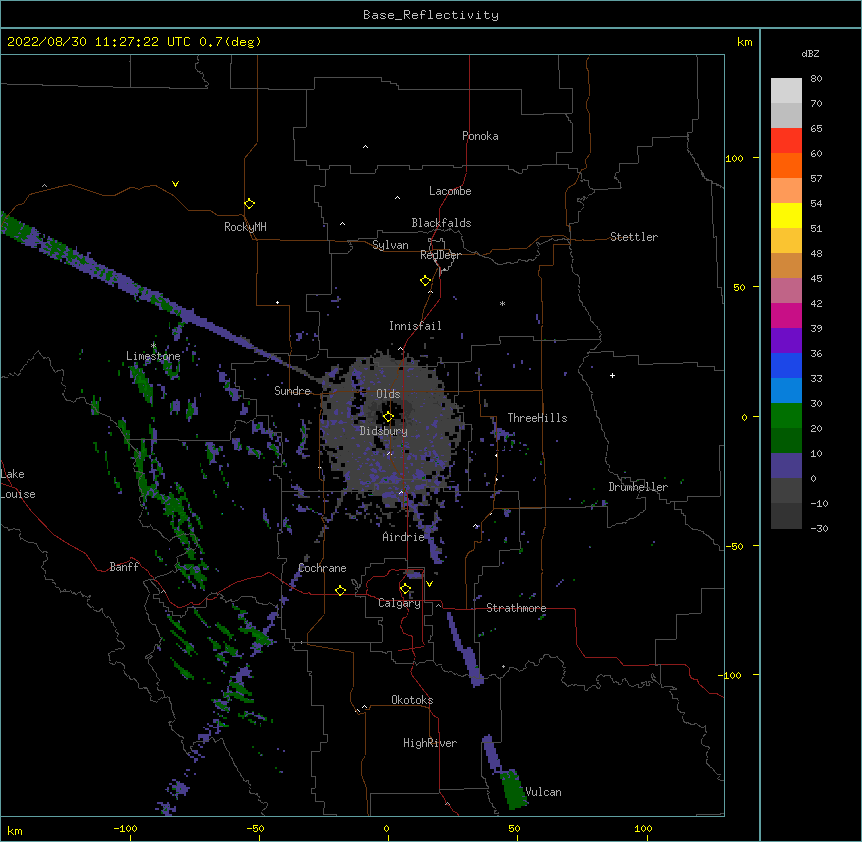Click the Didsbury city label
The image size is (862, 842).
point(384,431)
